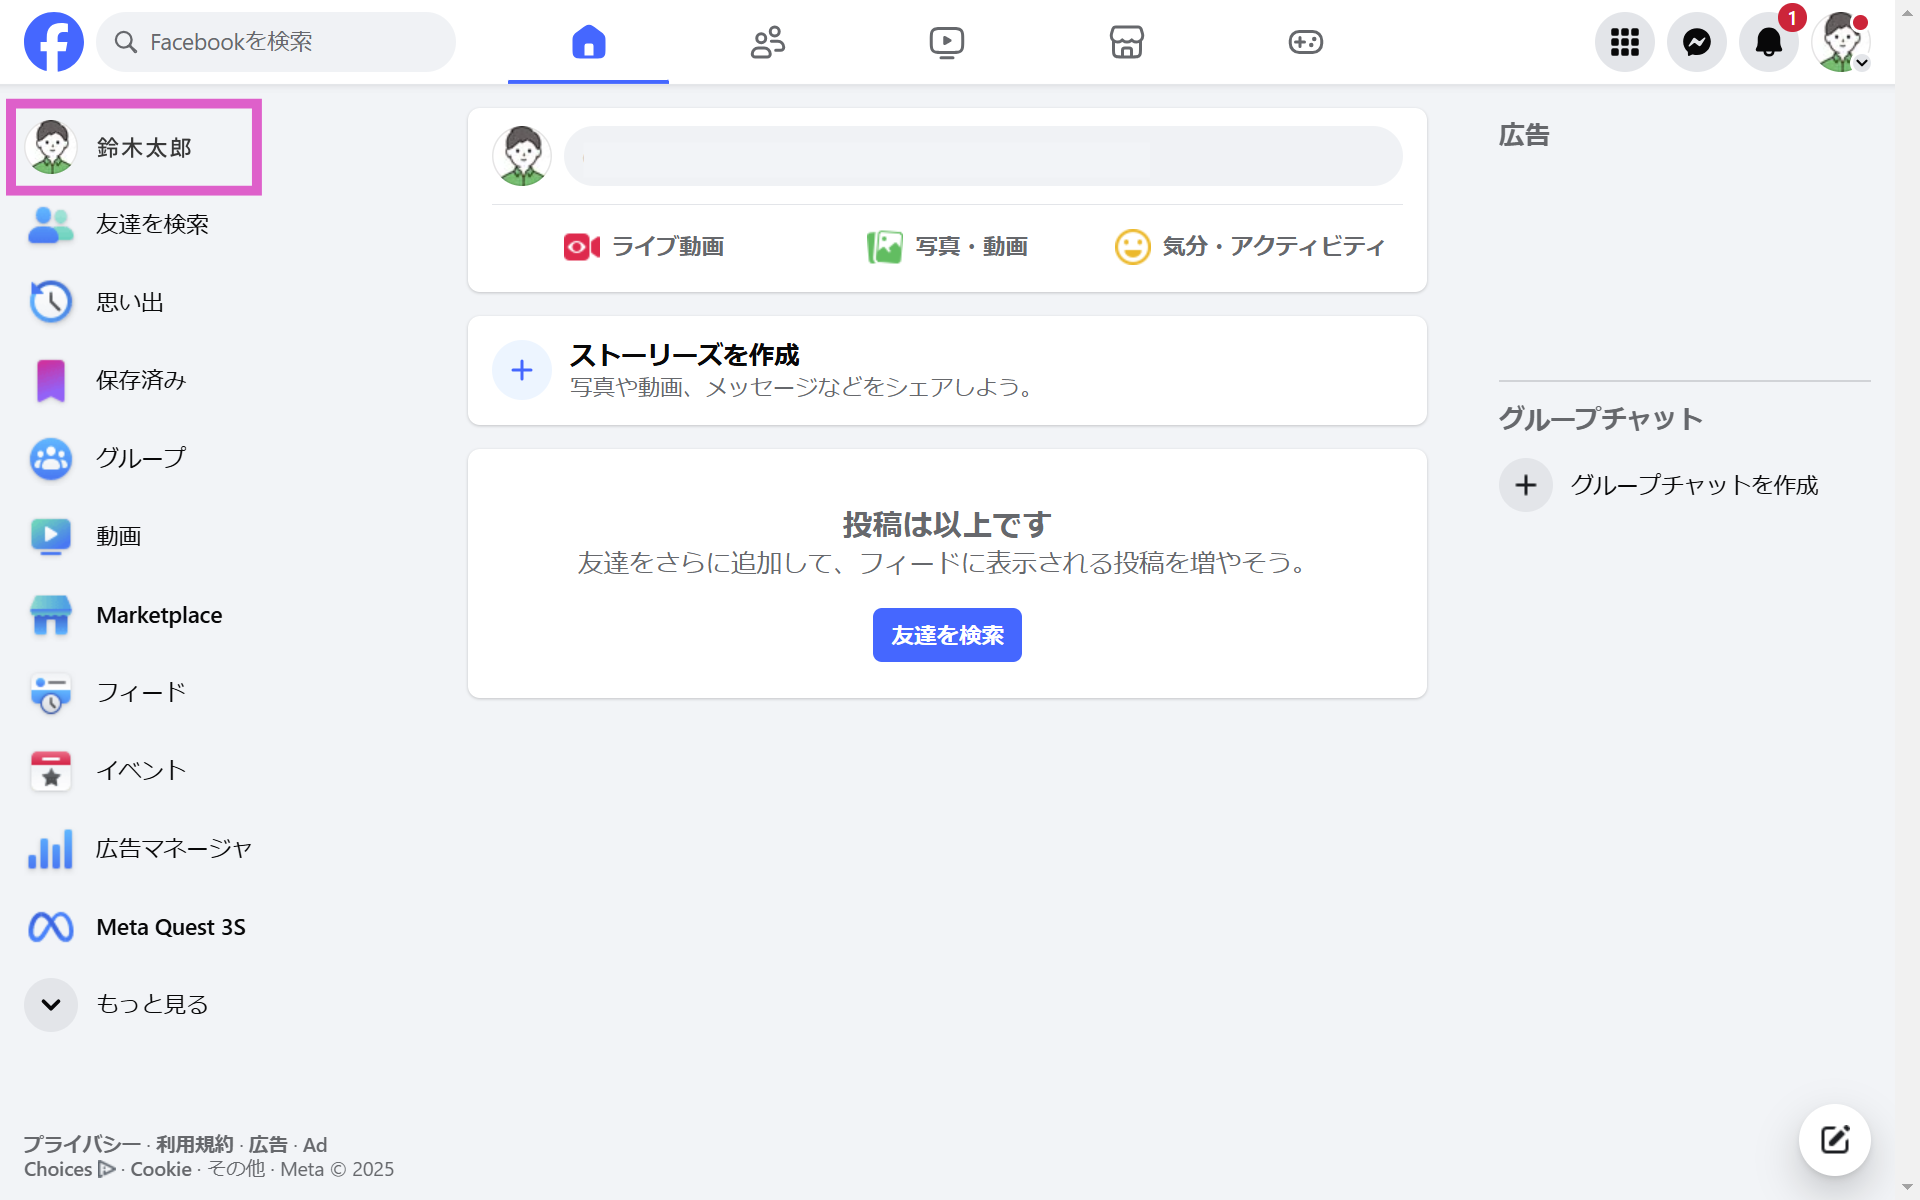This screenshot has width=1920, height=1200.
Task: Open the Marketplace storefront icon in top navigation
Action: [1126, 42]
